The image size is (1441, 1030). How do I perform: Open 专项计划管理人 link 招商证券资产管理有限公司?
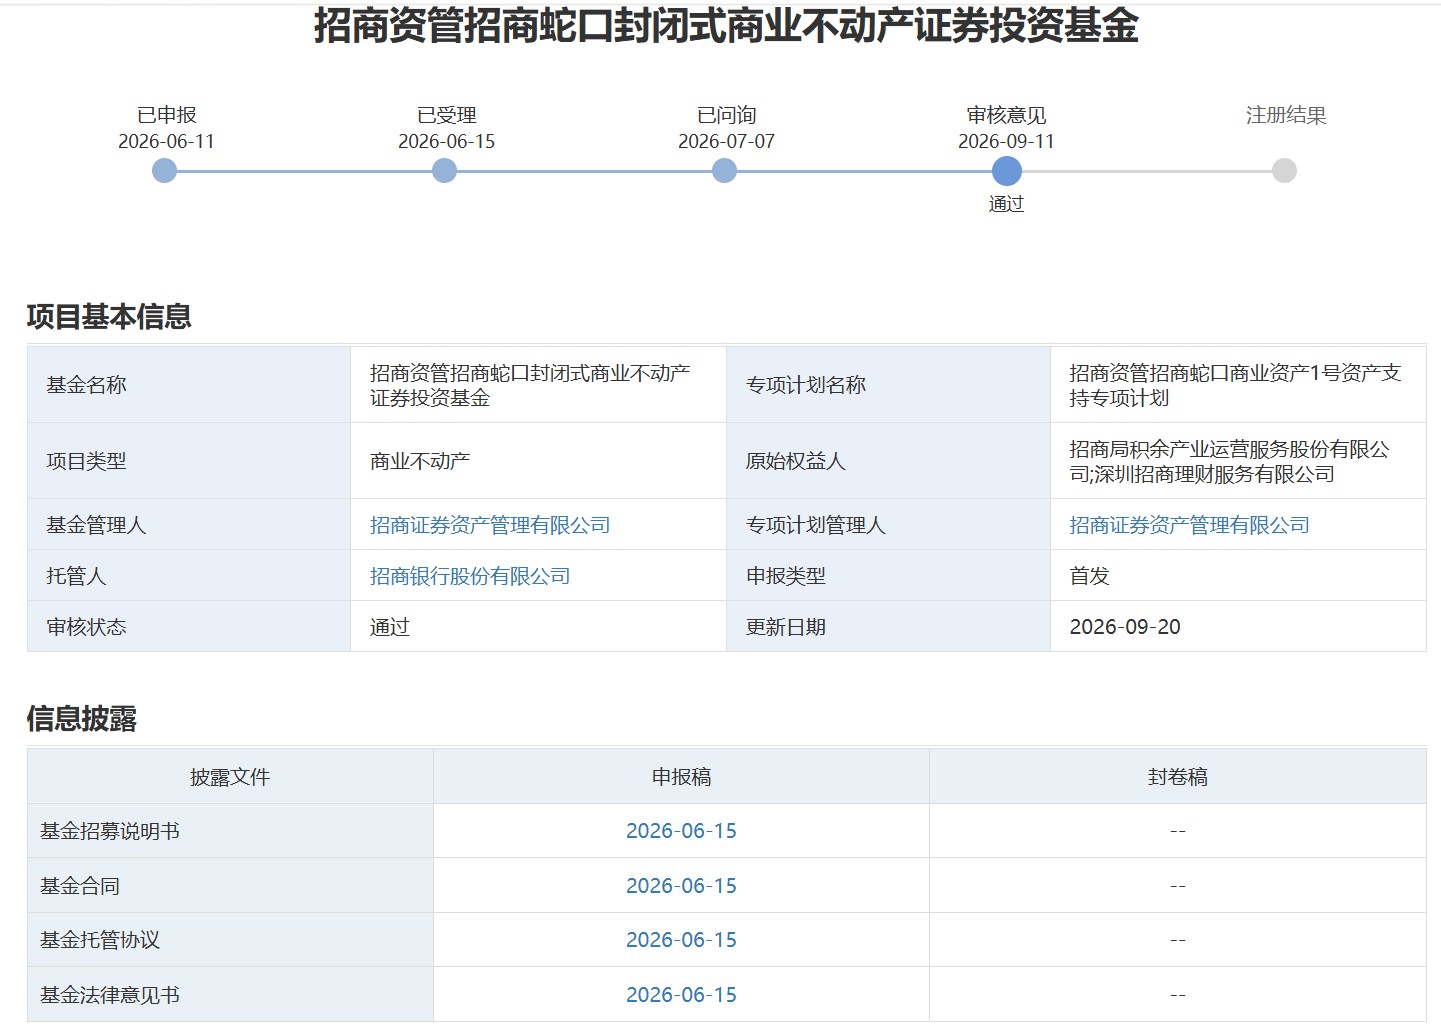click(x=1189, y=525)
